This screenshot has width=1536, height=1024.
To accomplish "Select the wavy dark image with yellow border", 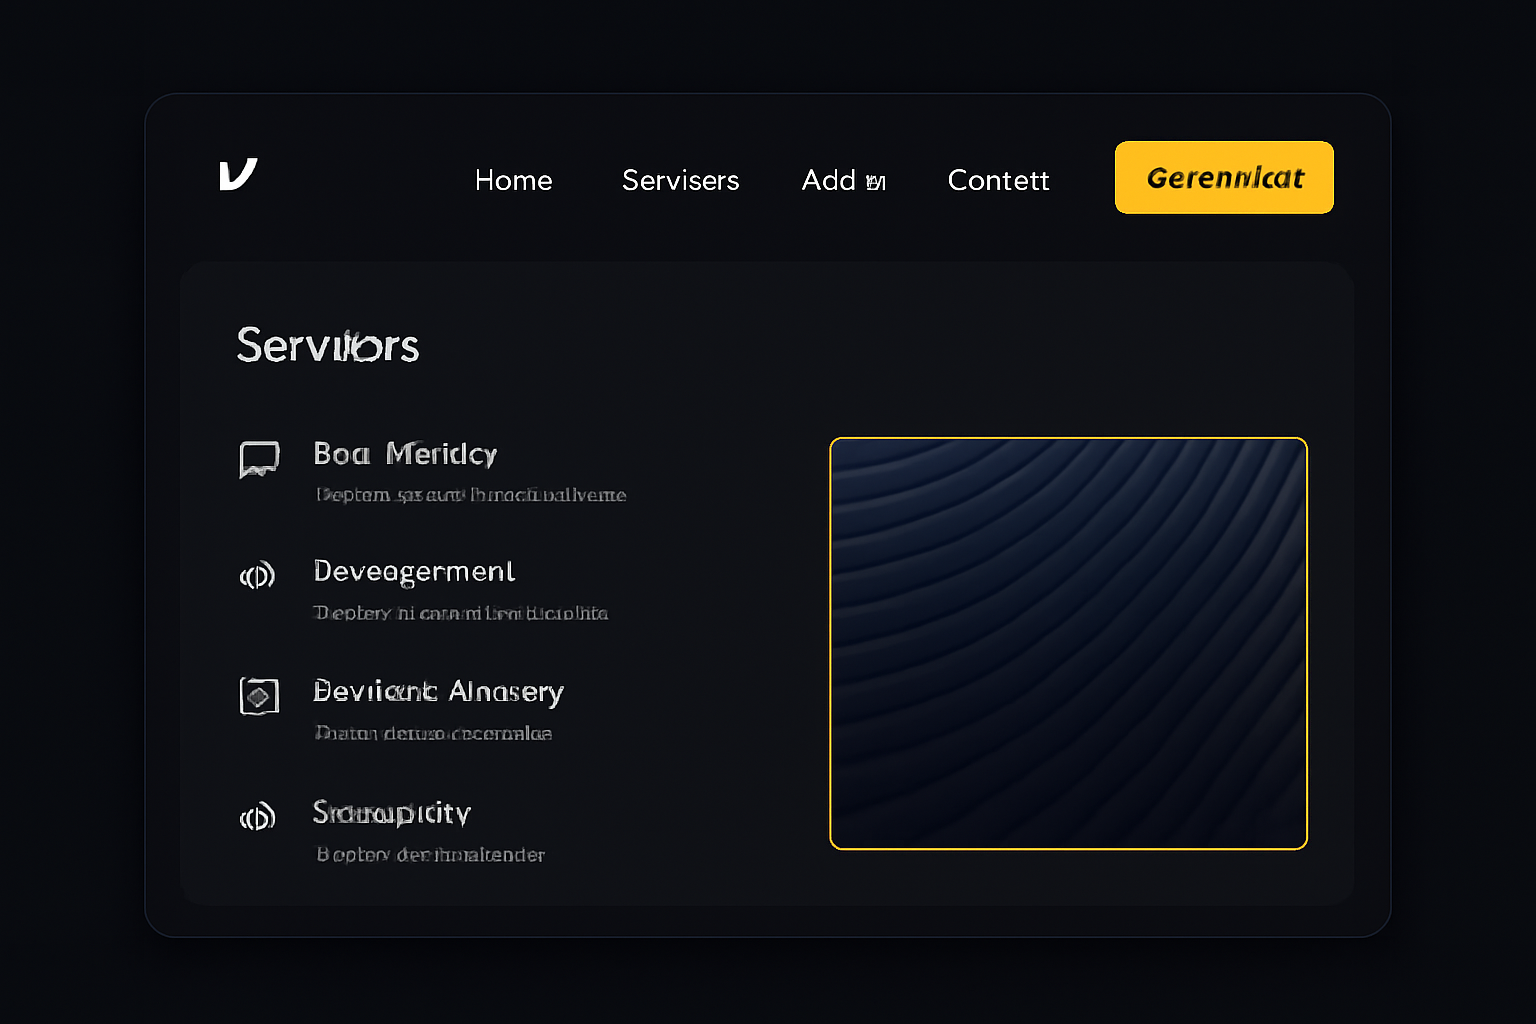I will pos(1068,643).
